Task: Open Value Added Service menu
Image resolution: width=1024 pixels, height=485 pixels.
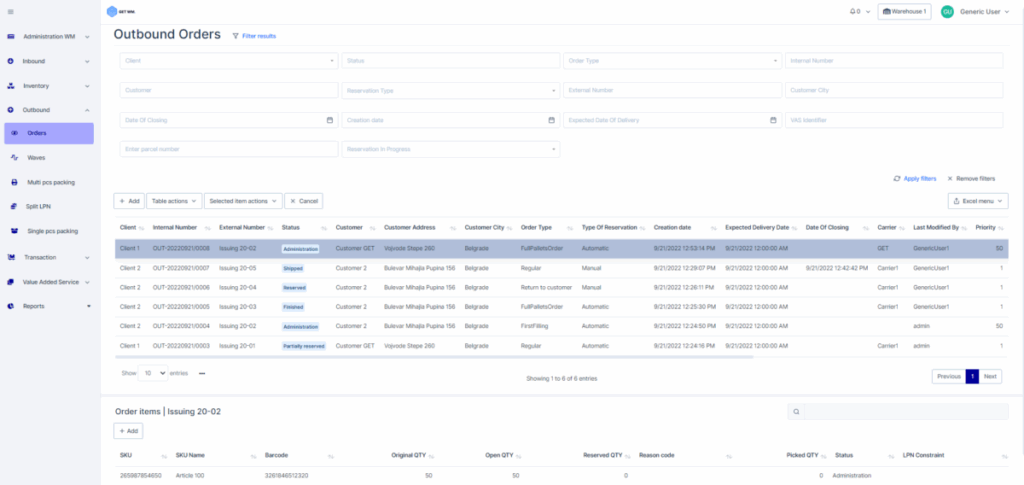Action: tap(51, 282)
